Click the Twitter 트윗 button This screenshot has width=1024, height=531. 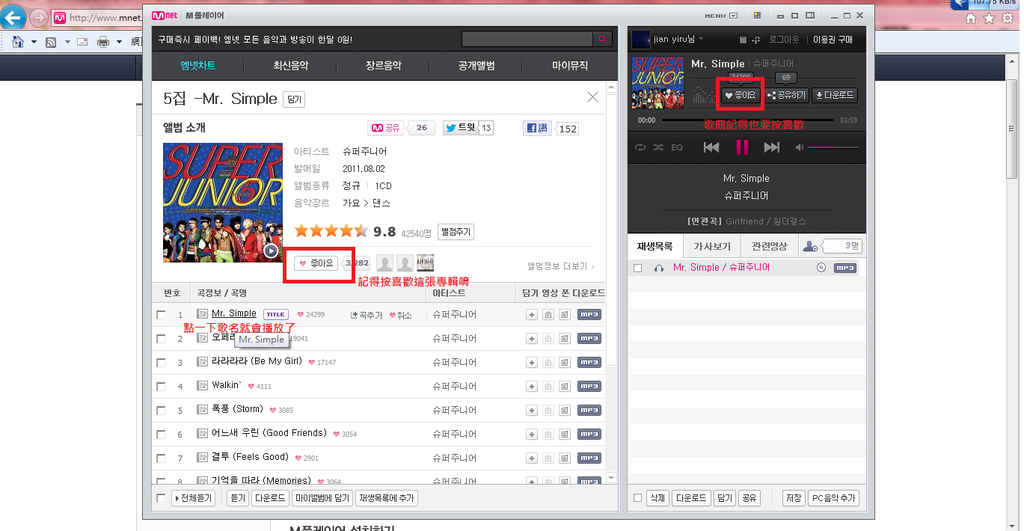[460, 128]
